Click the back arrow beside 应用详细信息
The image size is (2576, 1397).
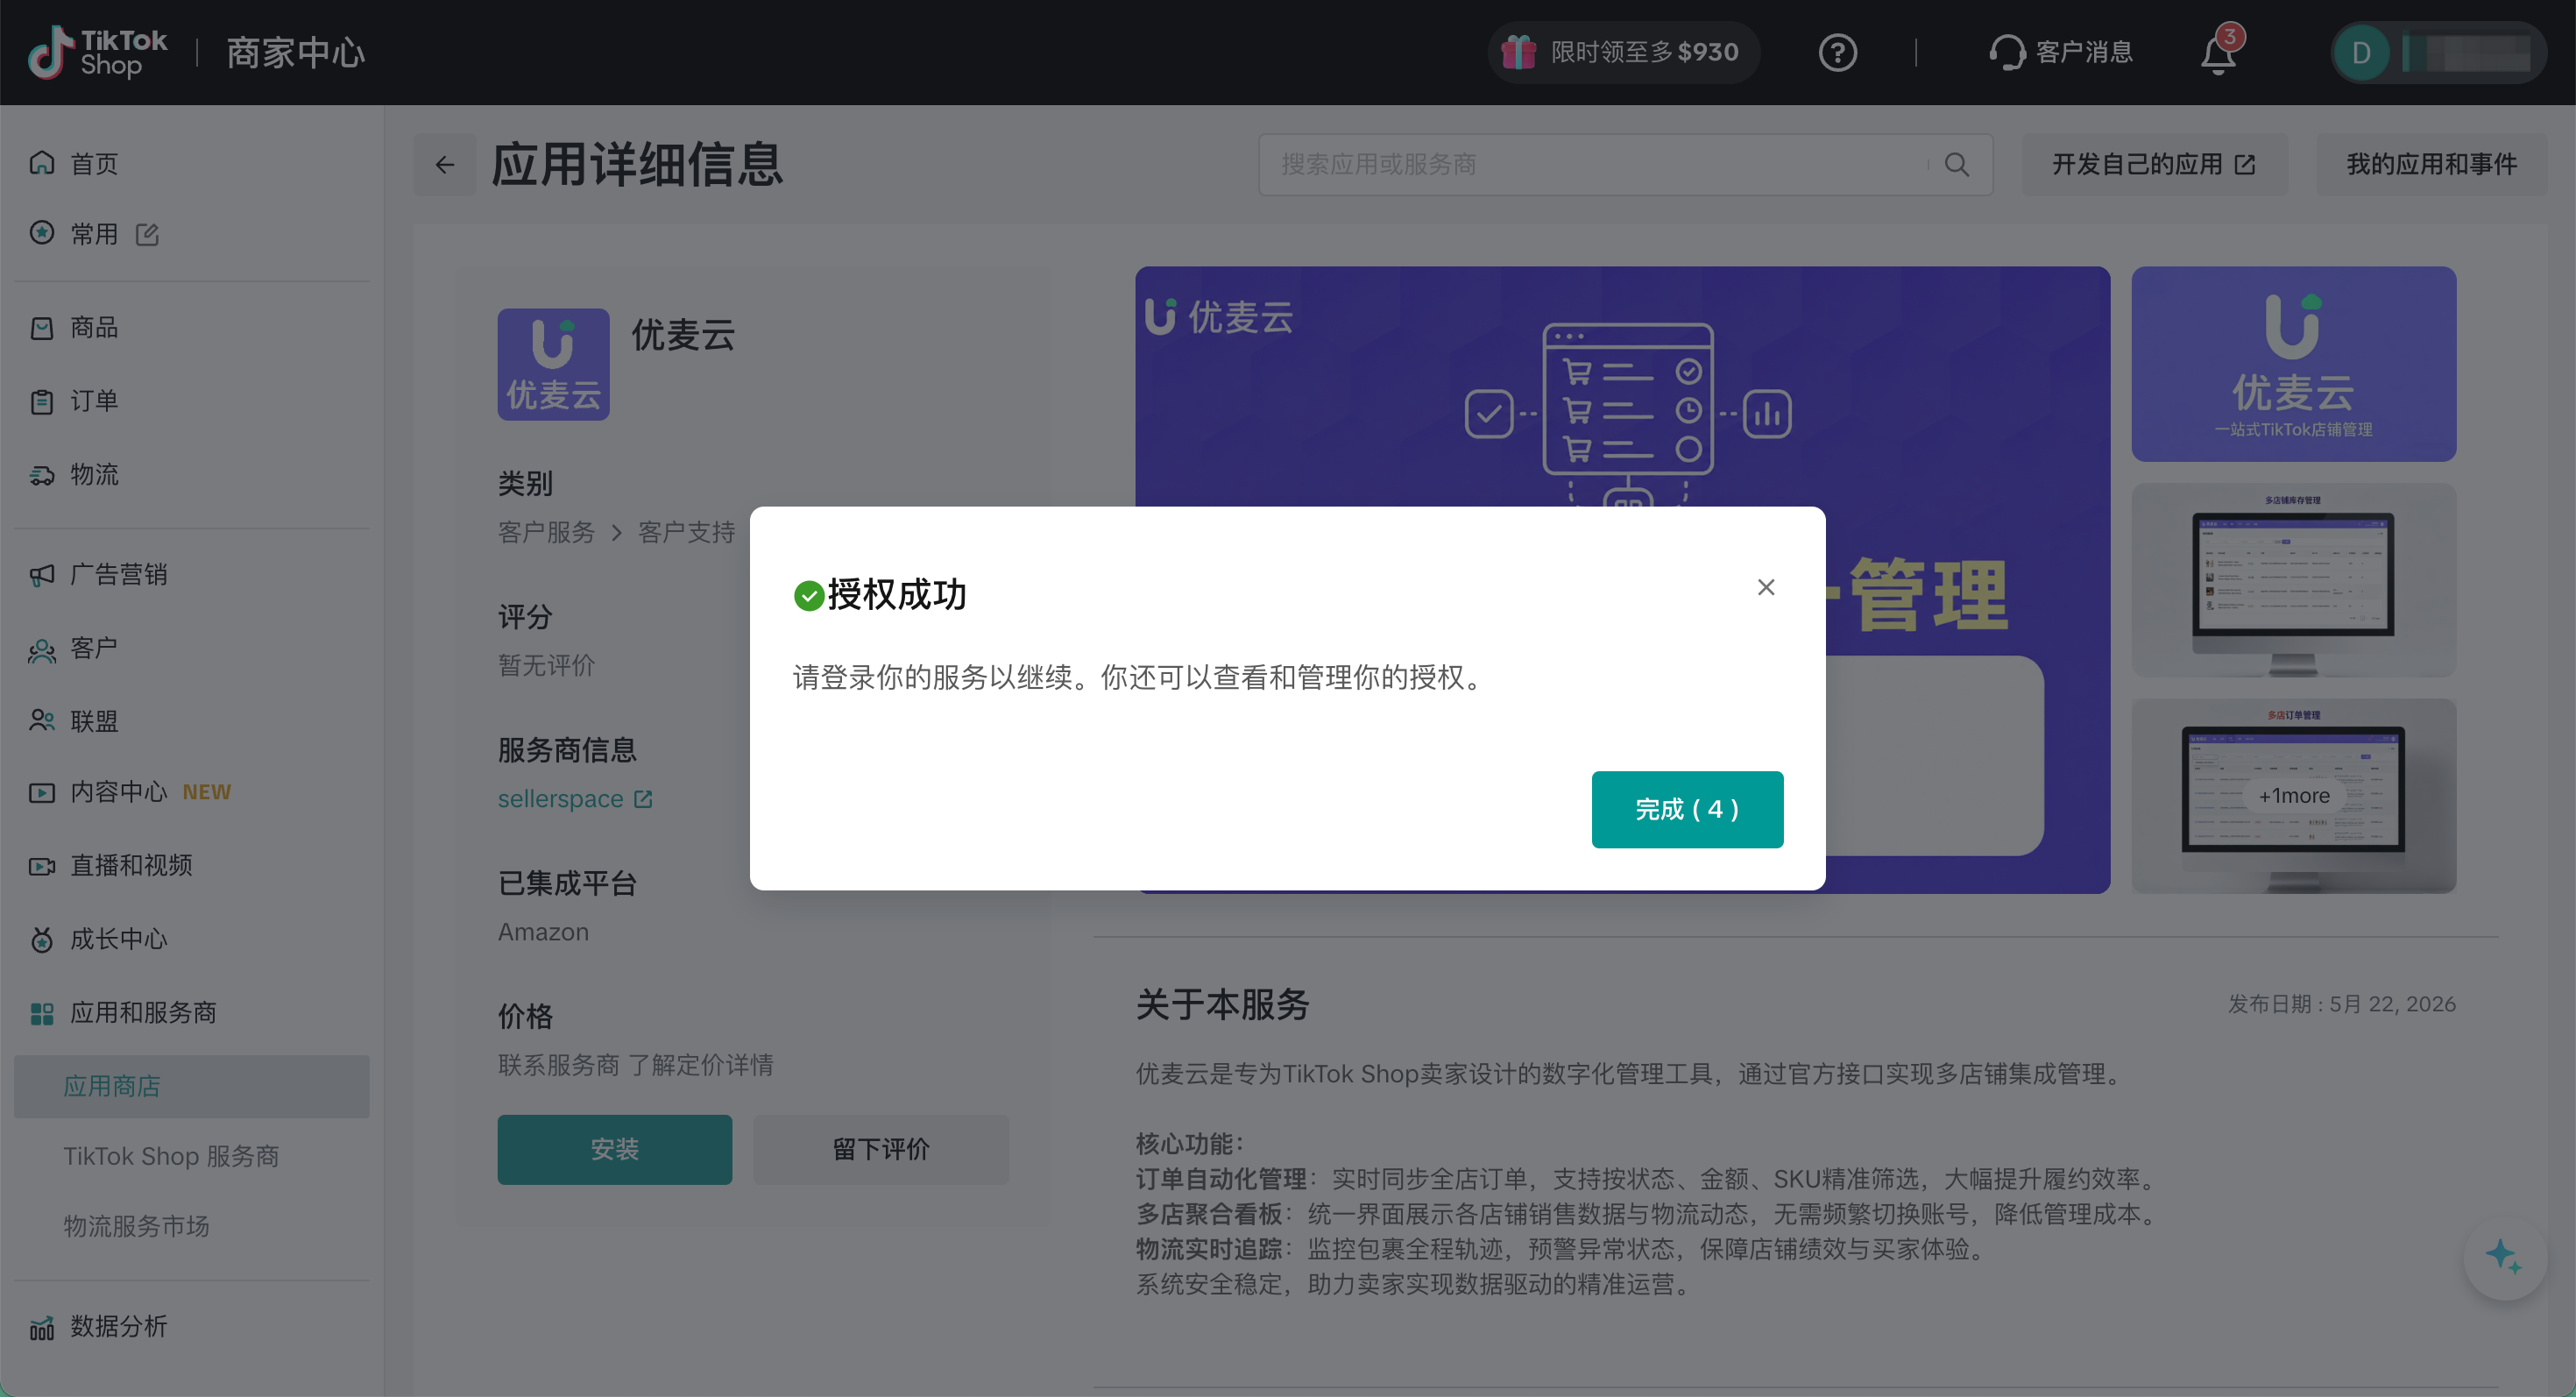[x=445, y=164]
